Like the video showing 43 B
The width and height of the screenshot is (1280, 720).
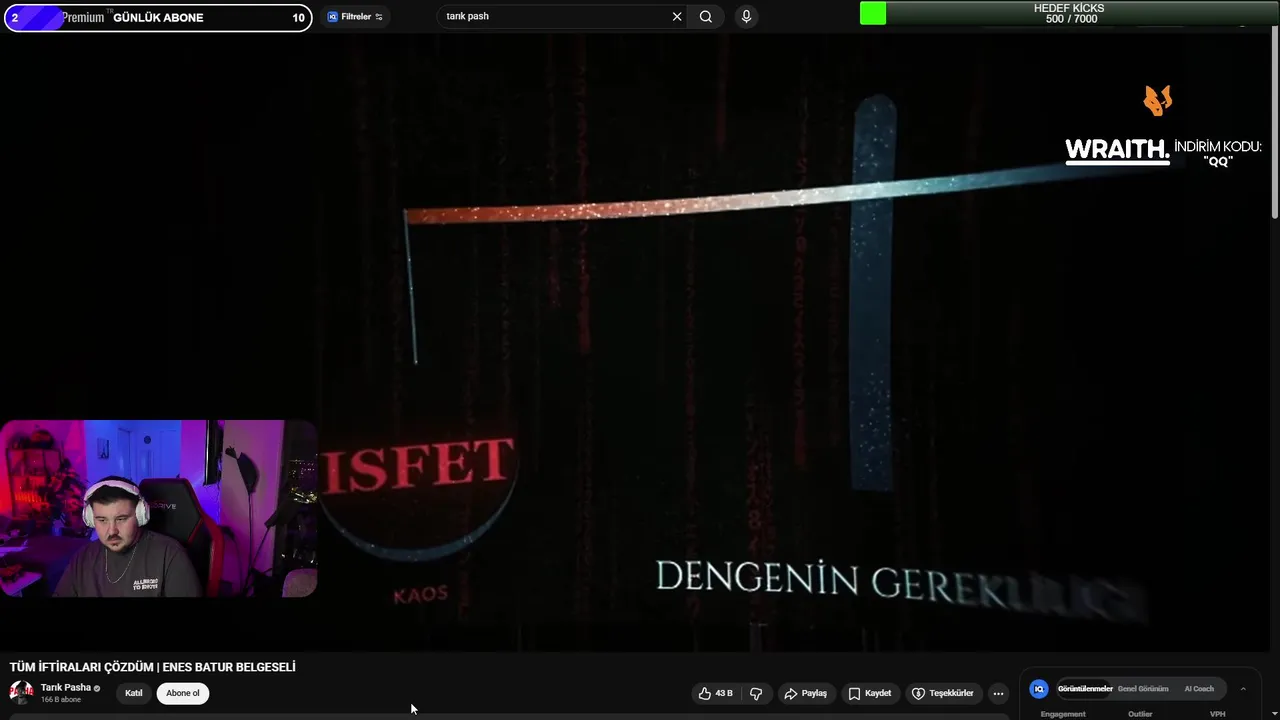tap(716, 693)
